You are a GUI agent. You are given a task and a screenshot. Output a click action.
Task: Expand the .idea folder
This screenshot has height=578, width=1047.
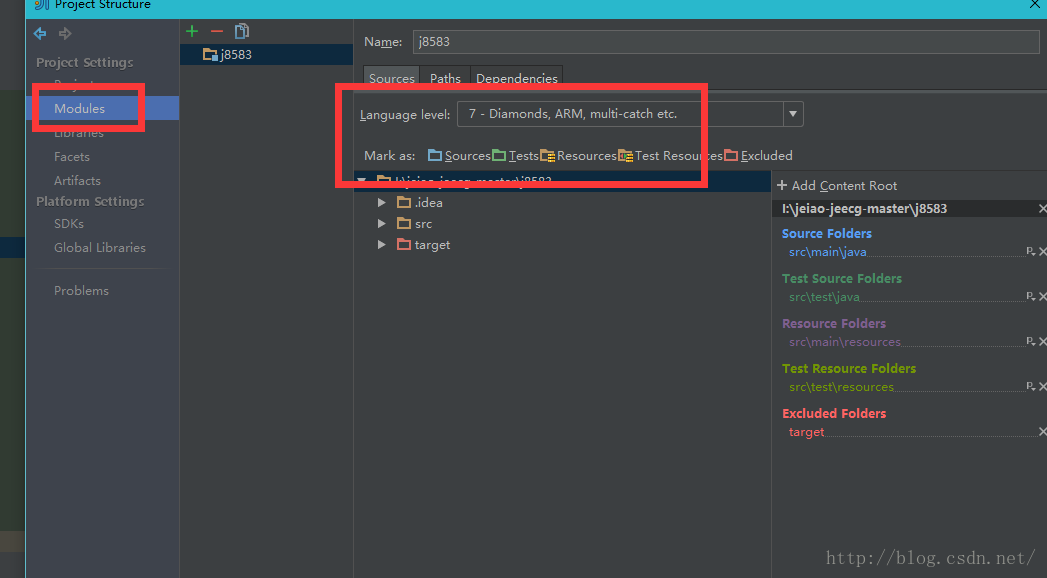click(381, 202)
